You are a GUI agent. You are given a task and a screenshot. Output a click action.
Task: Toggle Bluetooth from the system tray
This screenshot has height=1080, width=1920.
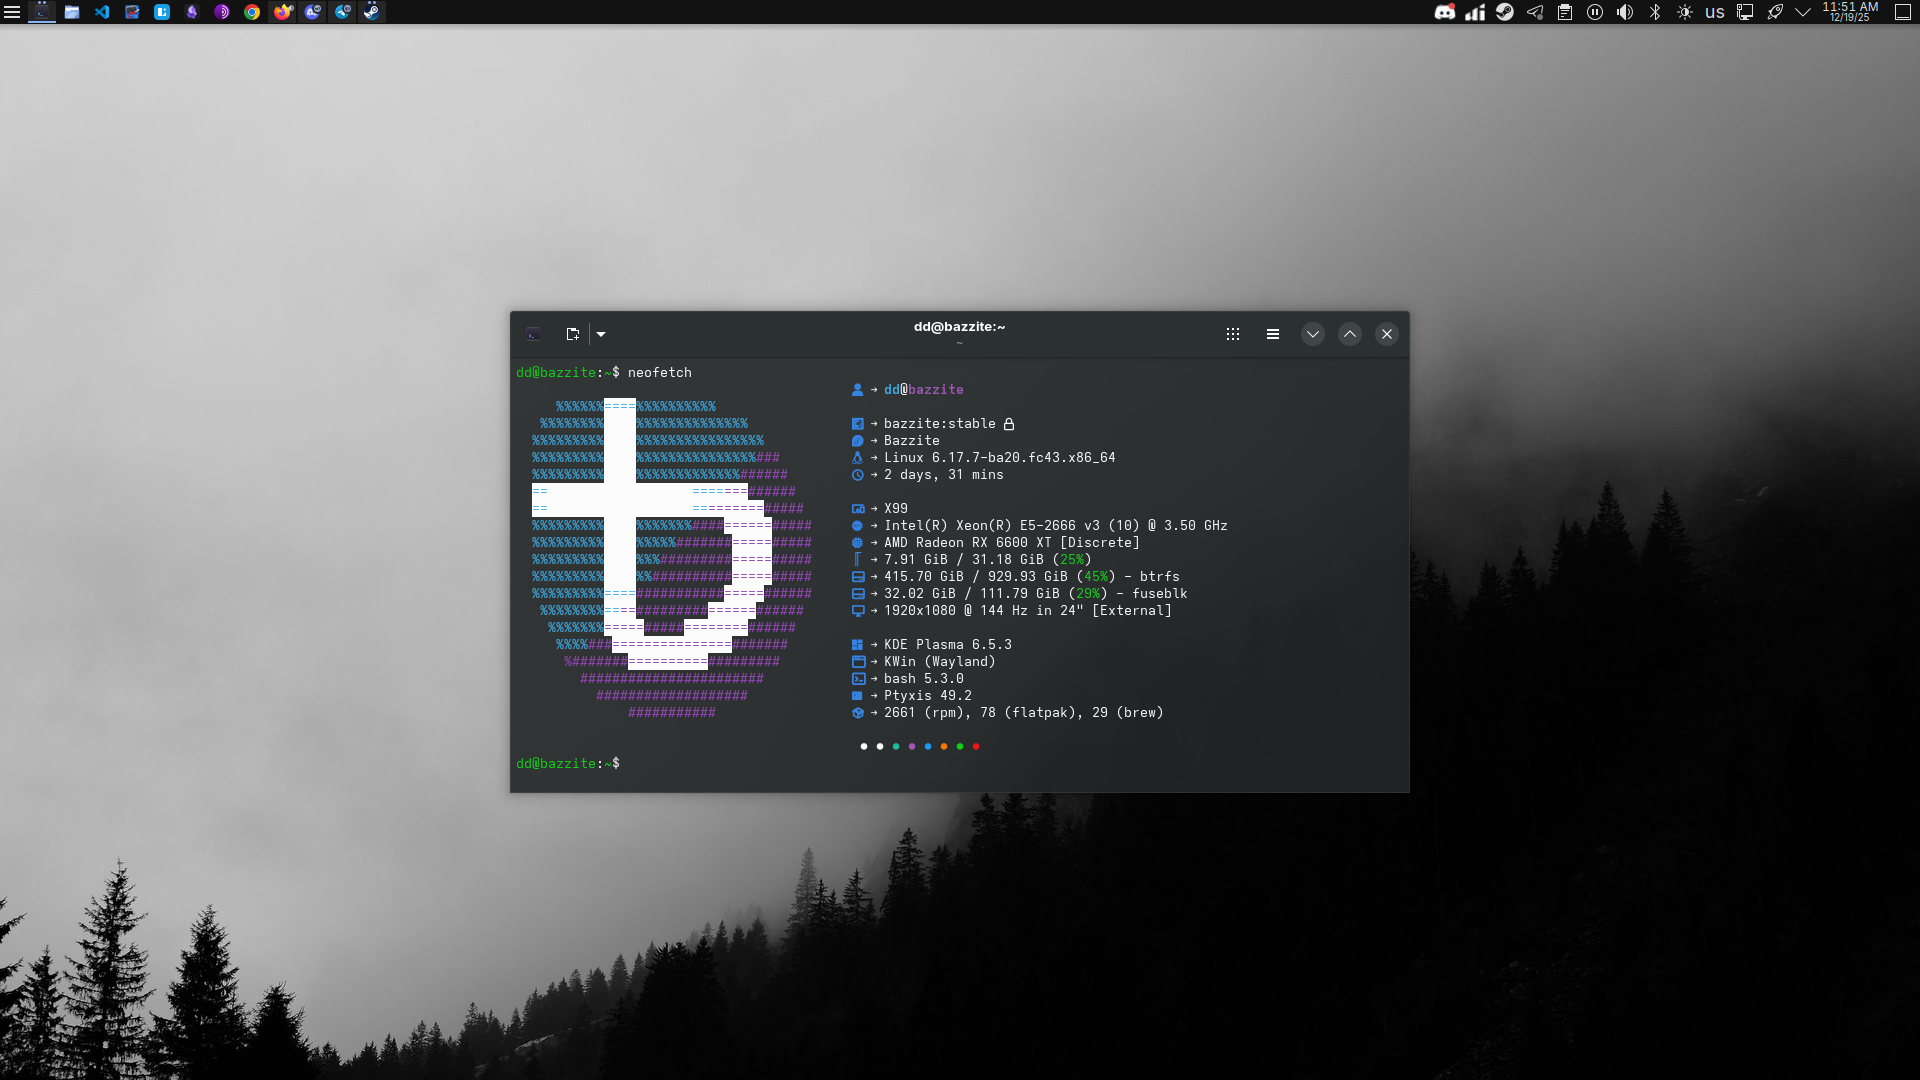1655,12
